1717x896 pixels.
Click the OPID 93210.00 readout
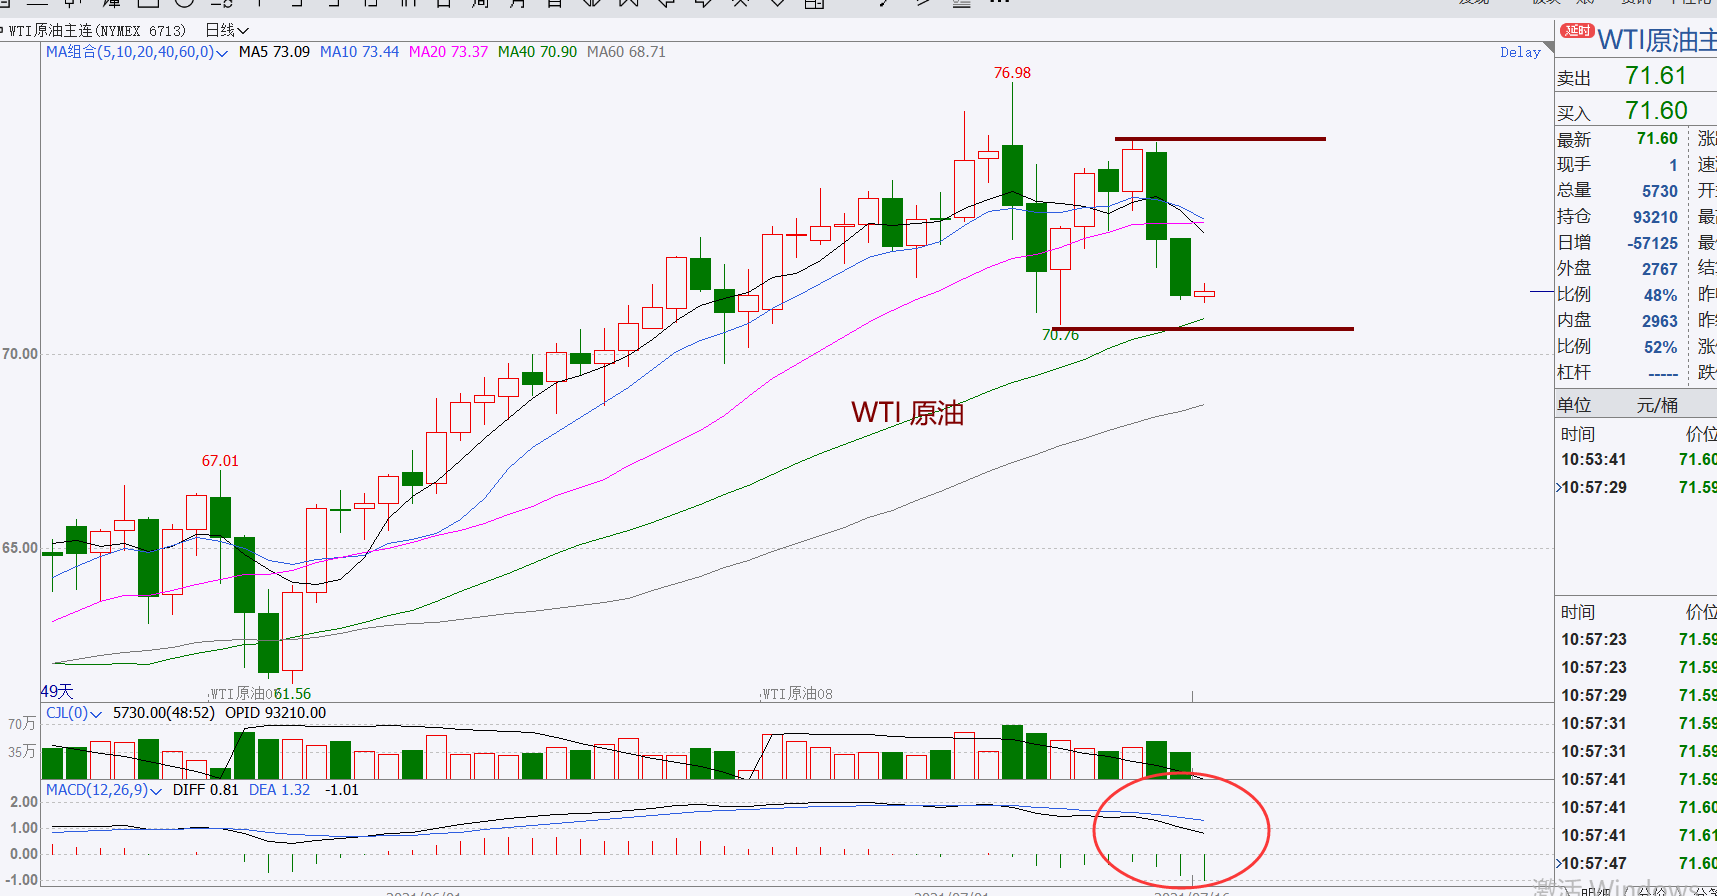tap(275, 713)
